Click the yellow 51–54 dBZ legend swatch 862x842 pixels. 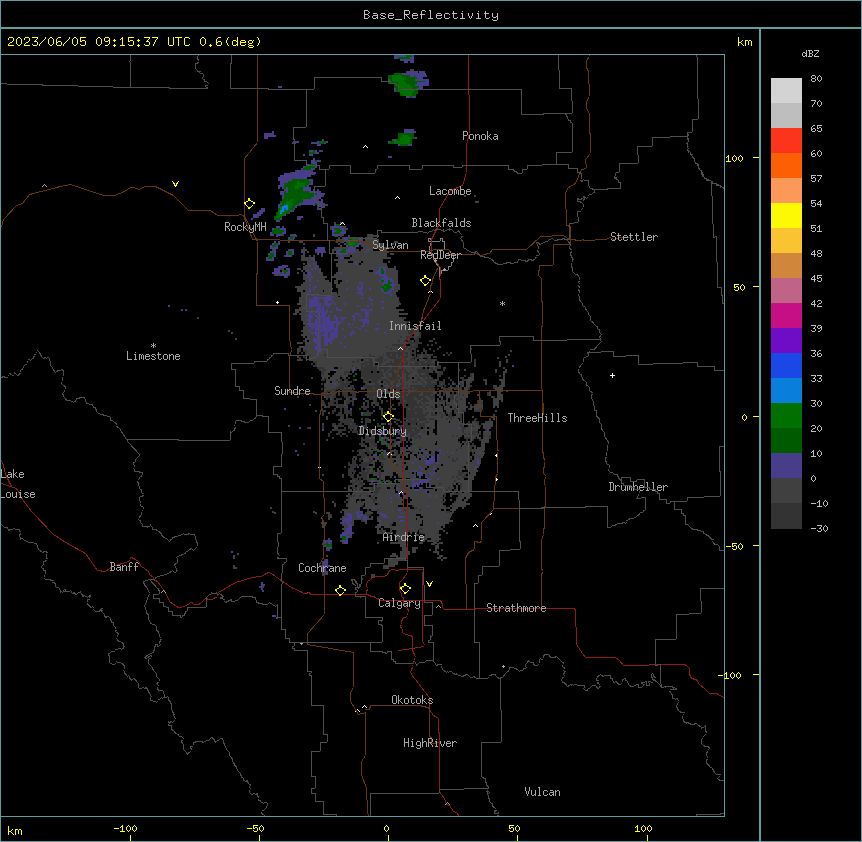coord(786,215)
